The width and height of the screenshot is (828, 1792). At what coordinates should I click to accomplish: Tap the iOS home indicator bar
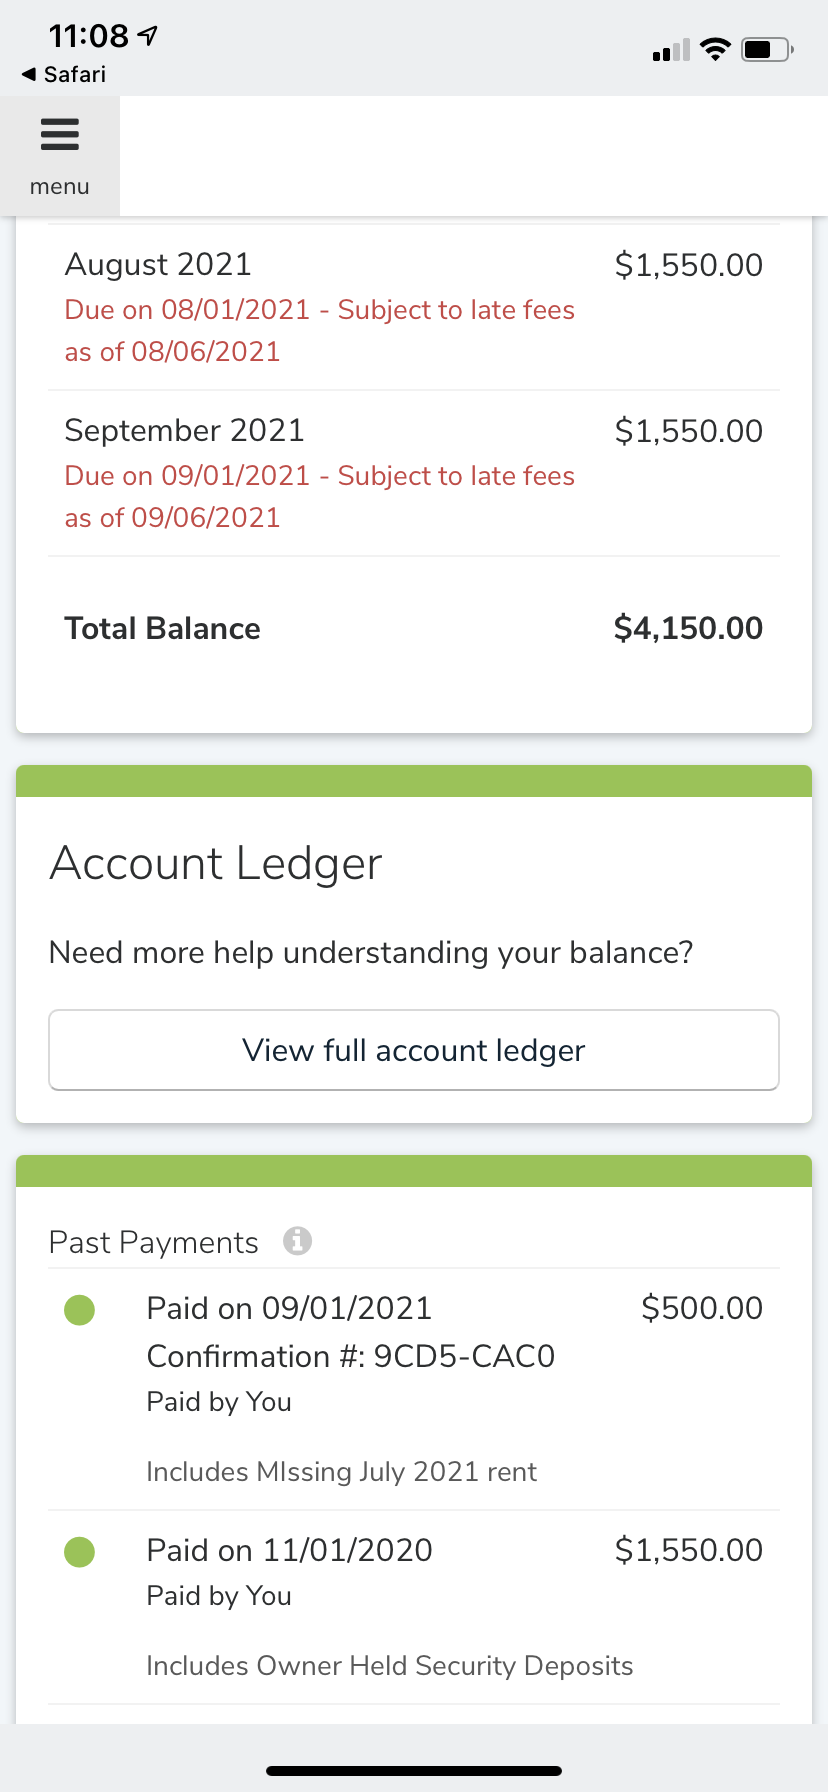(x=414, y=1770)
